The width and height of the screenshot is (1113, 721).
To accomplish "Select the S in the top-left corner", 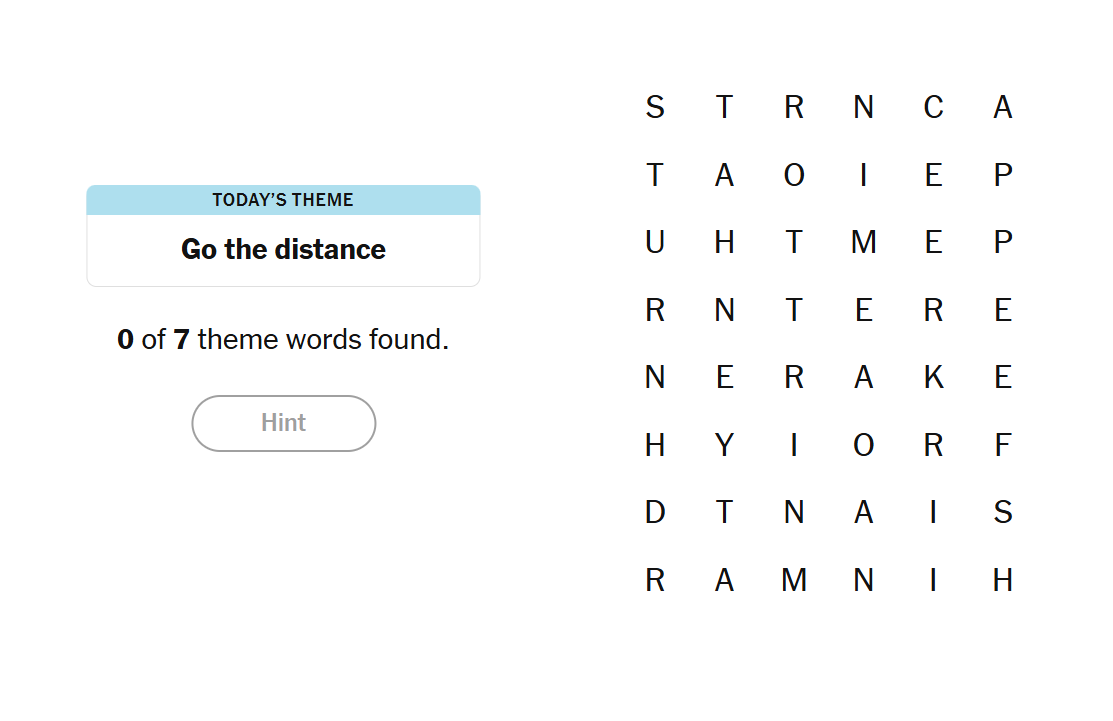I will (655, 107).
